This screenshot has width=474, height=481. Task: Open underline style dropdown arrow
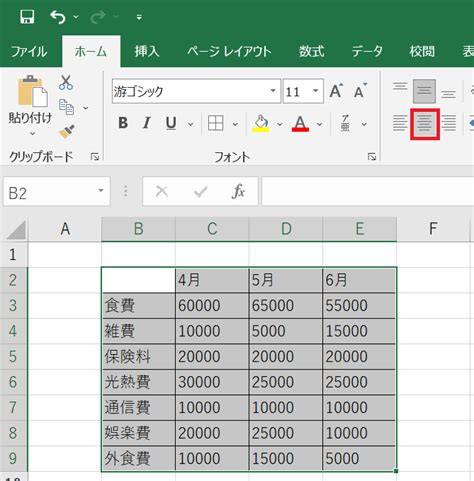190,124
